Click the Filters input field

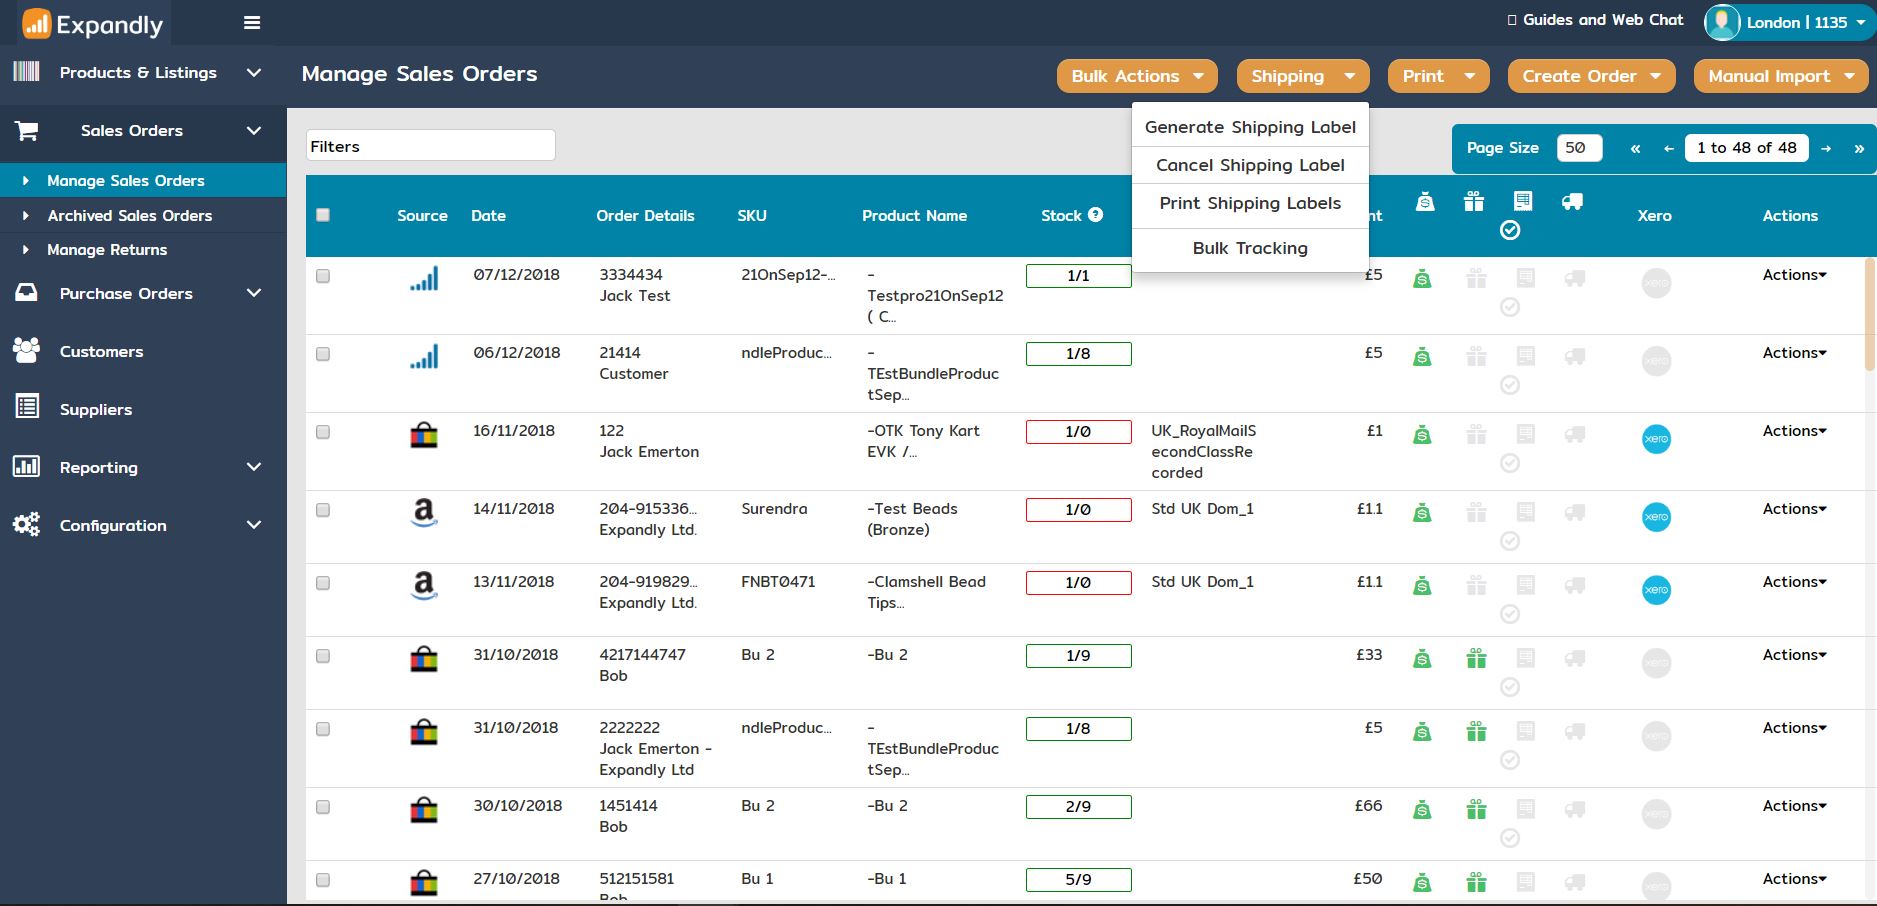click(x=430, y=146)
